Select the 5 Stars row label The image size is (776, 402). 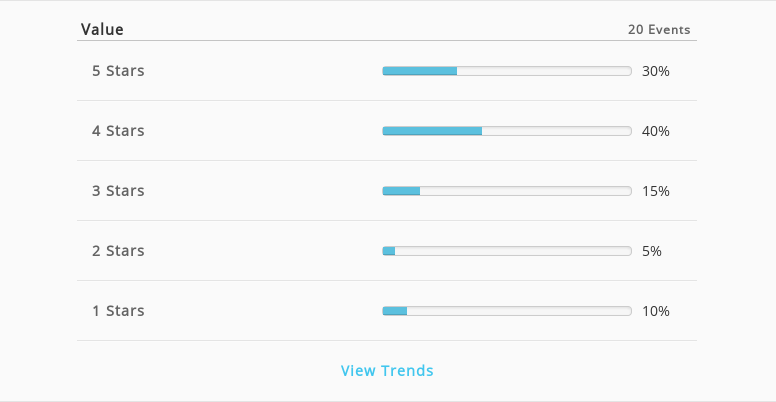click(x=118, y=71)
